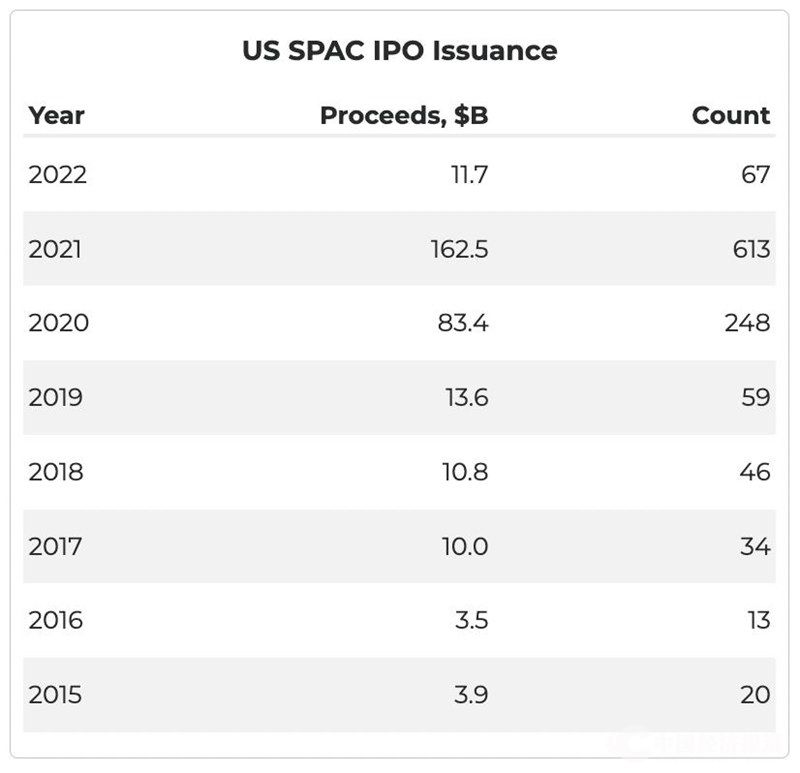Select the 2016 year cell
The height and width of the screenshot is (773, 800).
coord(56,621)
